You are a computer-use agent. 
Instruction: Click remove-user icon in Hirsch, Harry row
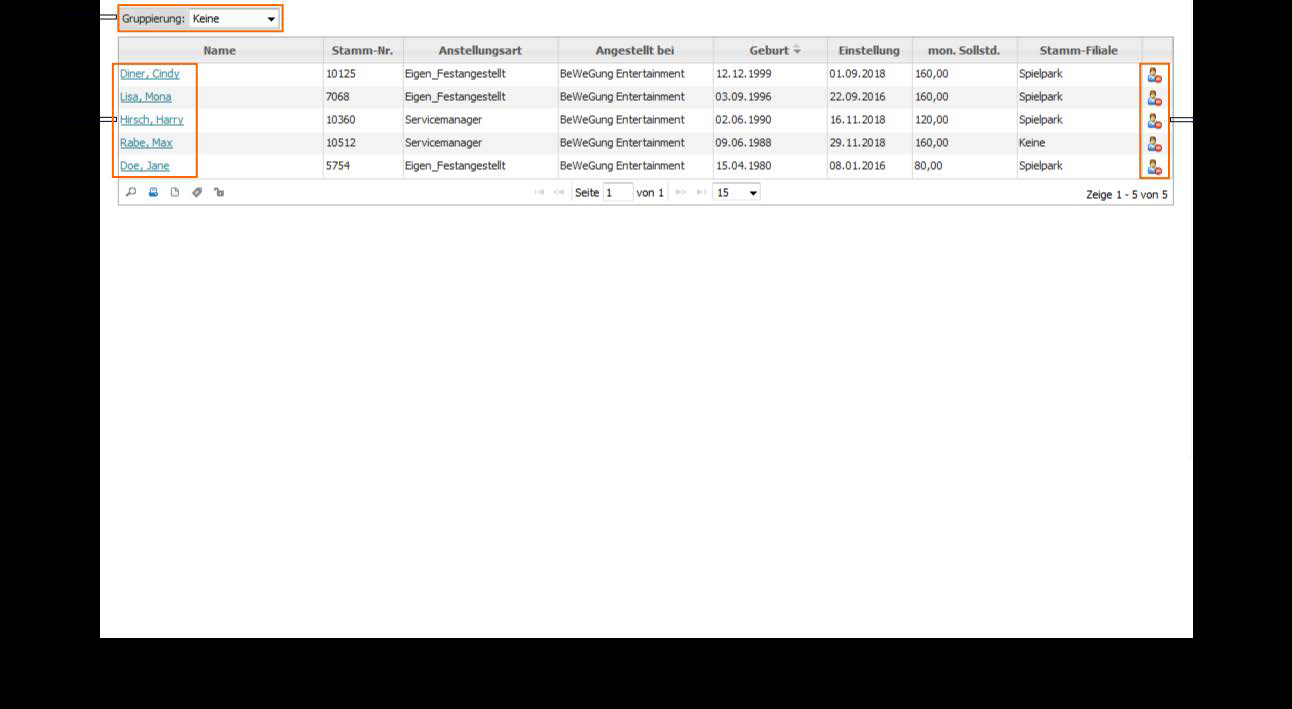(1154, 121)
